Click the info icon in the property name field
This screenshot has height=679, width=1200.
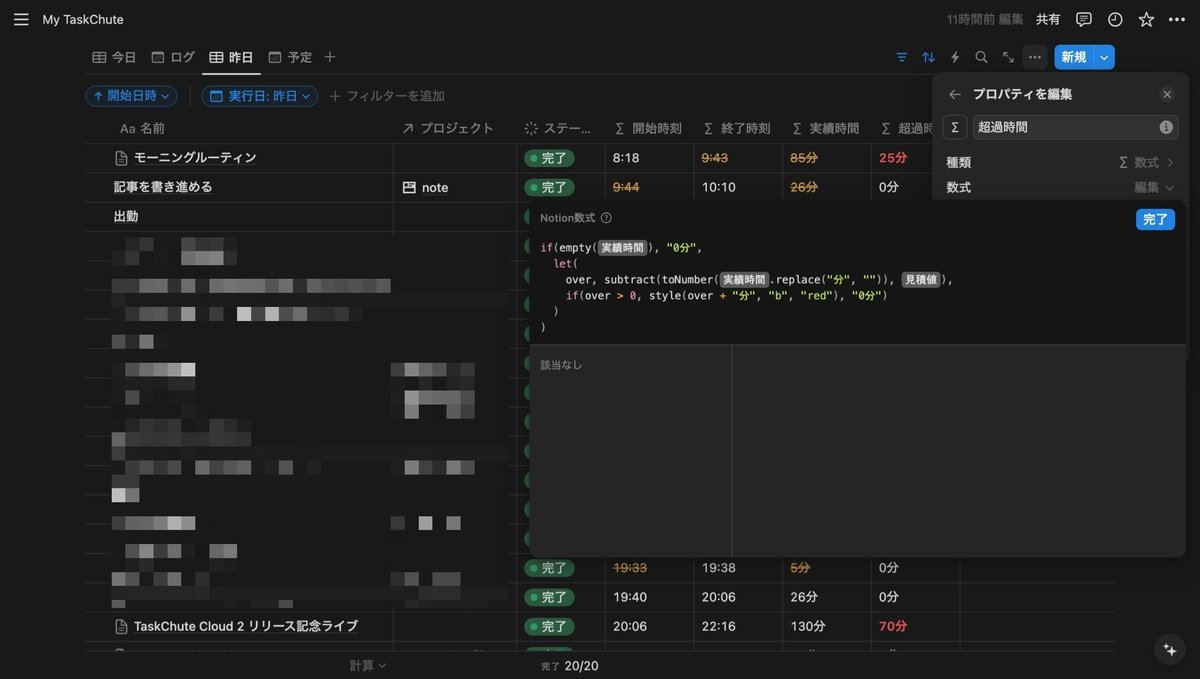point(1166,127)
